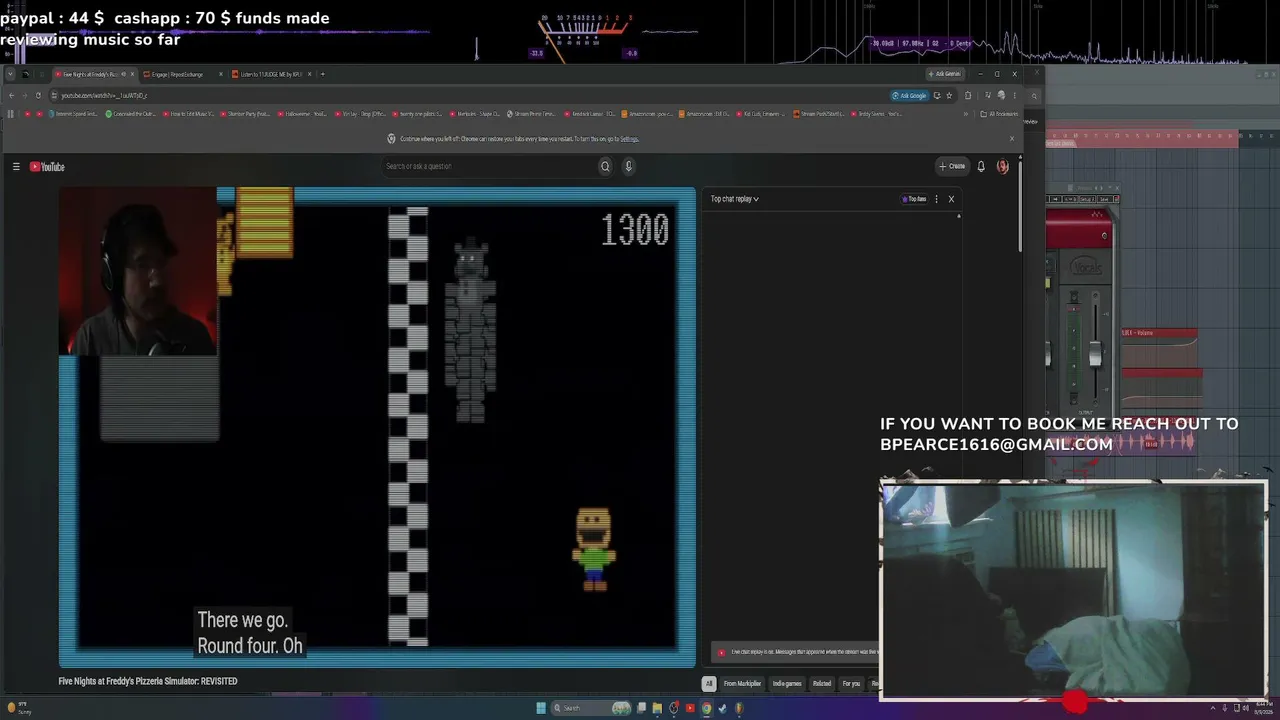Open File Explorer from the taskbar
The width and height of the screenshot is (1280, 720).
657,708
